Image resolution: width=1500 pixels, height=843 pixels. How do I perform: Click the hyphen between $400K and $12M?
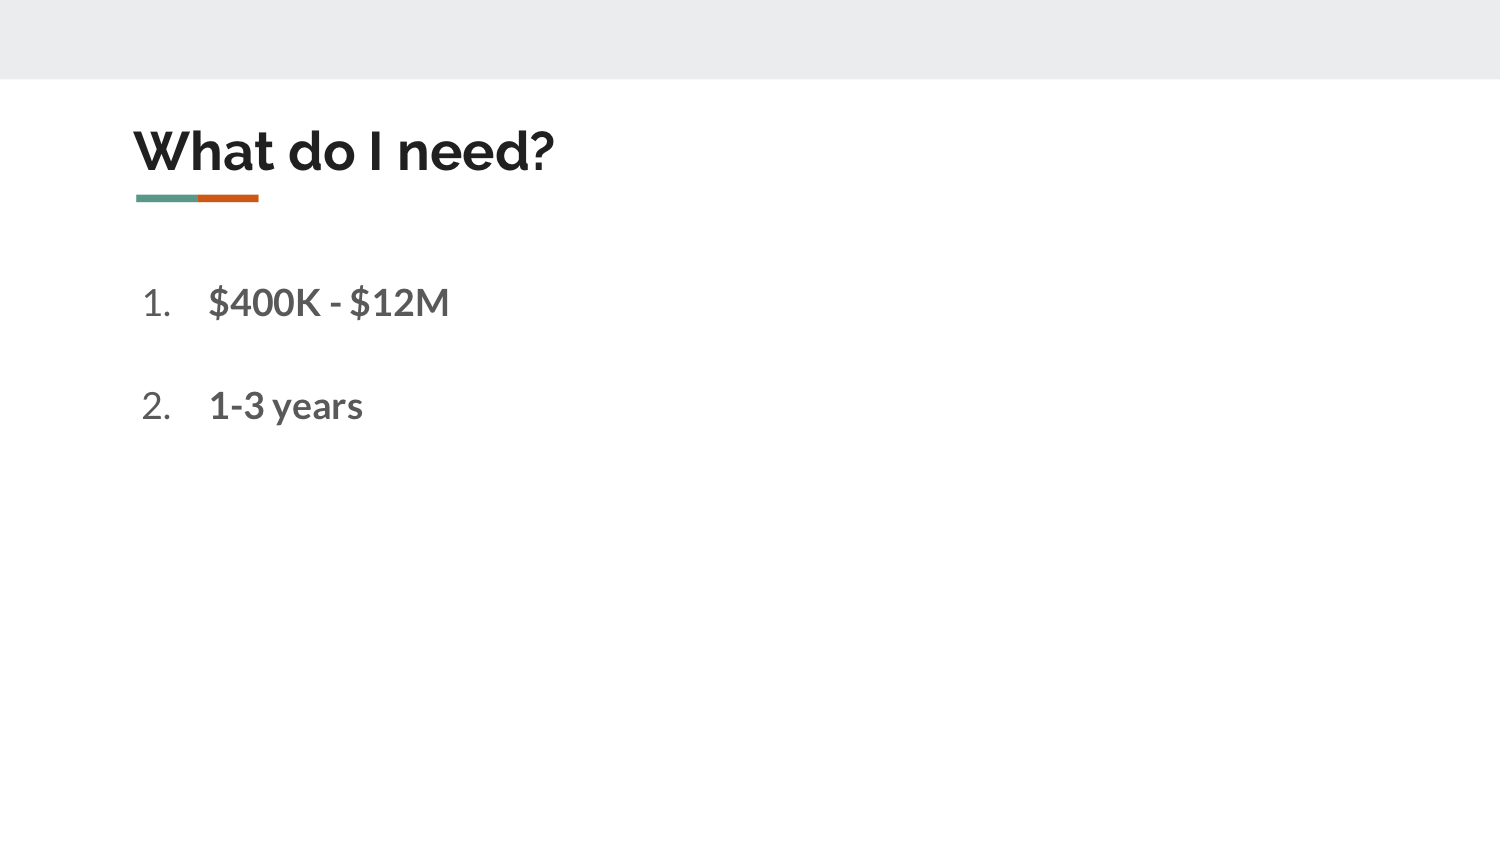(x=335, y=304)
